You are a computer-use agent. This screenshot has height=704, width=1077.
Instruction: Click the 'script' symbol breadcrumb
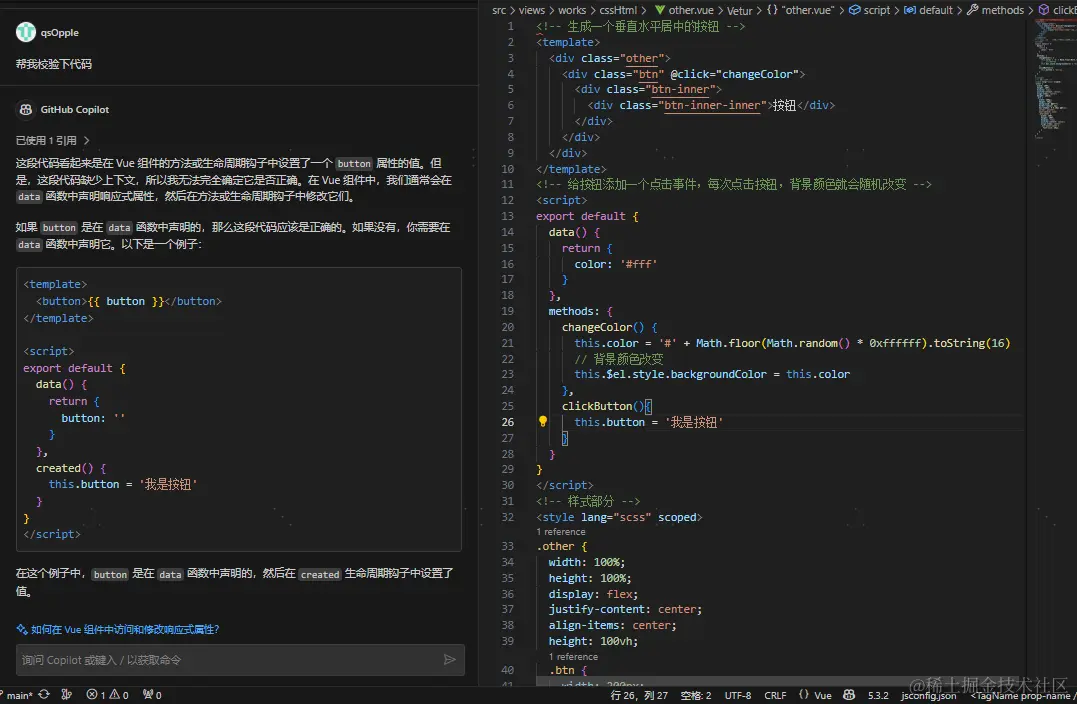[x=870, y=10]
